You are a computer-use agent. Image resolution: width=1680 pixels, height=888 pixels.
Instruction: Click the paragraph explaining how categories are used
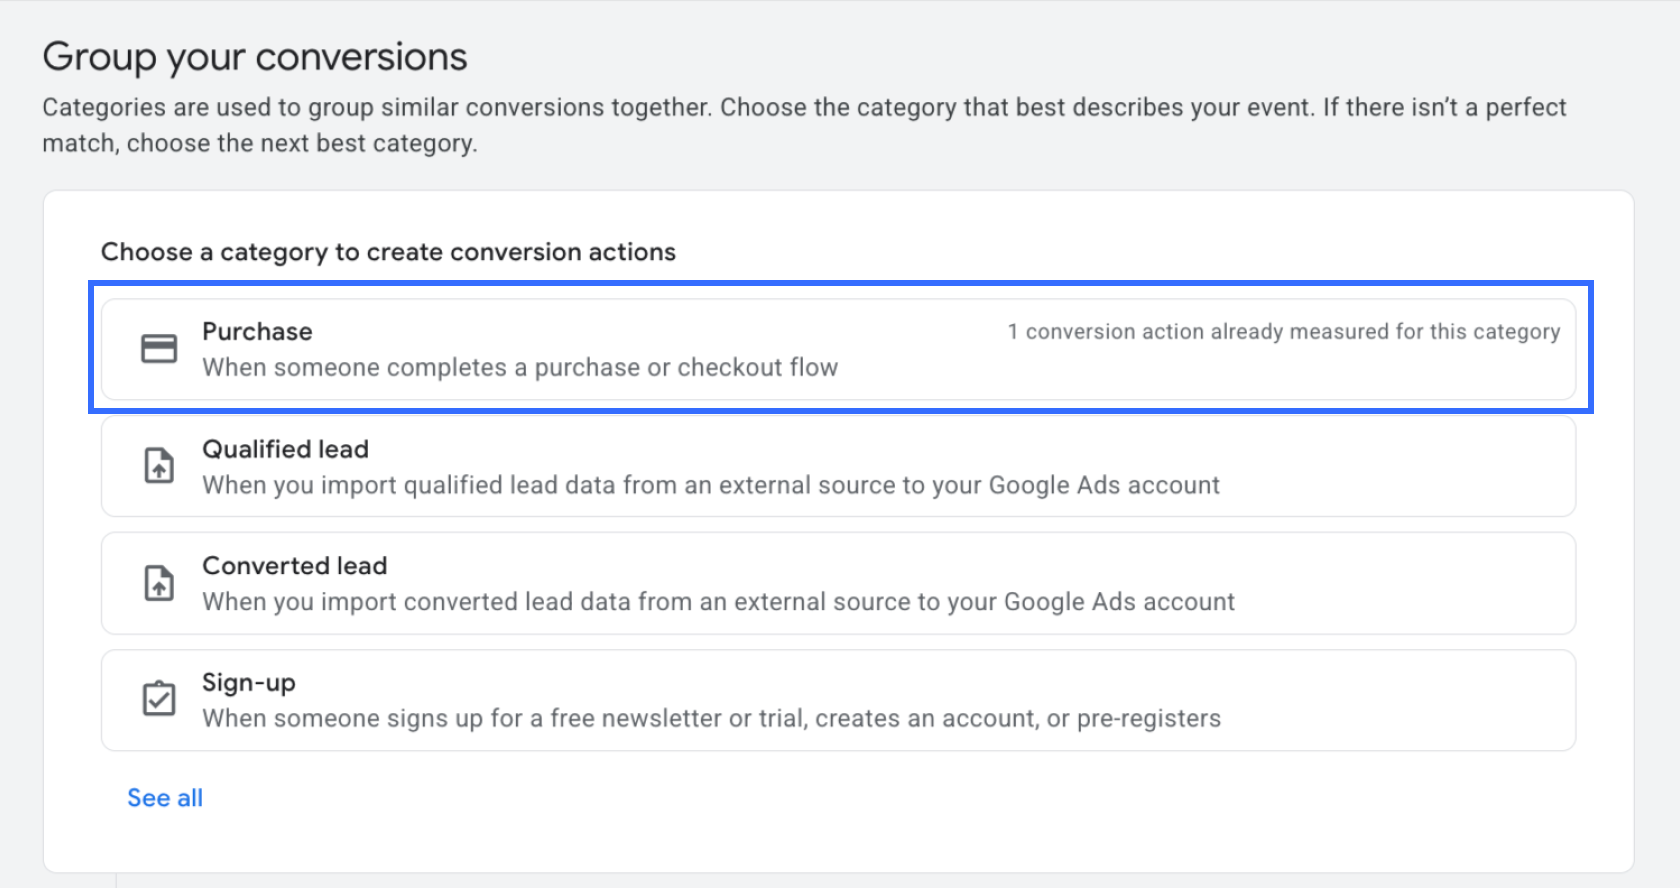pyautogui.click(x=804, y=125)
